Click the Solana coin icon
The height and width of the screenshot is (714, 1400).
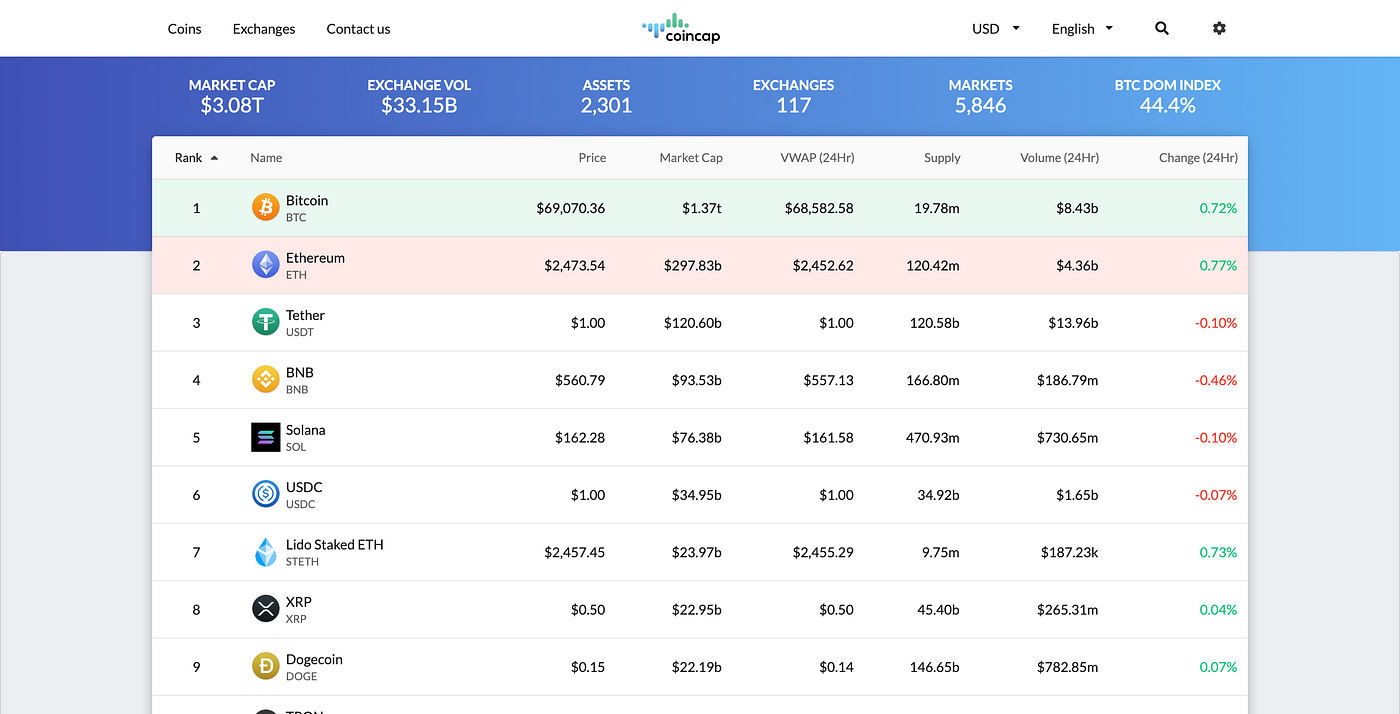coord(265,437)
